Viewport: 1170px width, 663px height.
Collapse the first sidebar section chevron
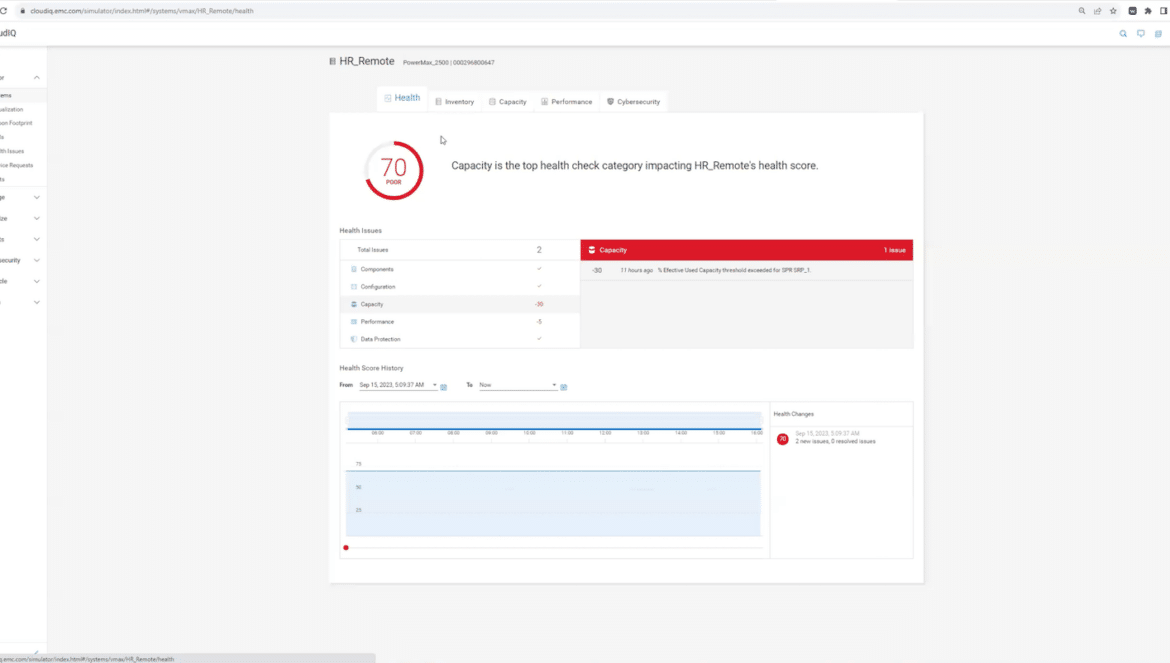pos(37,78)
